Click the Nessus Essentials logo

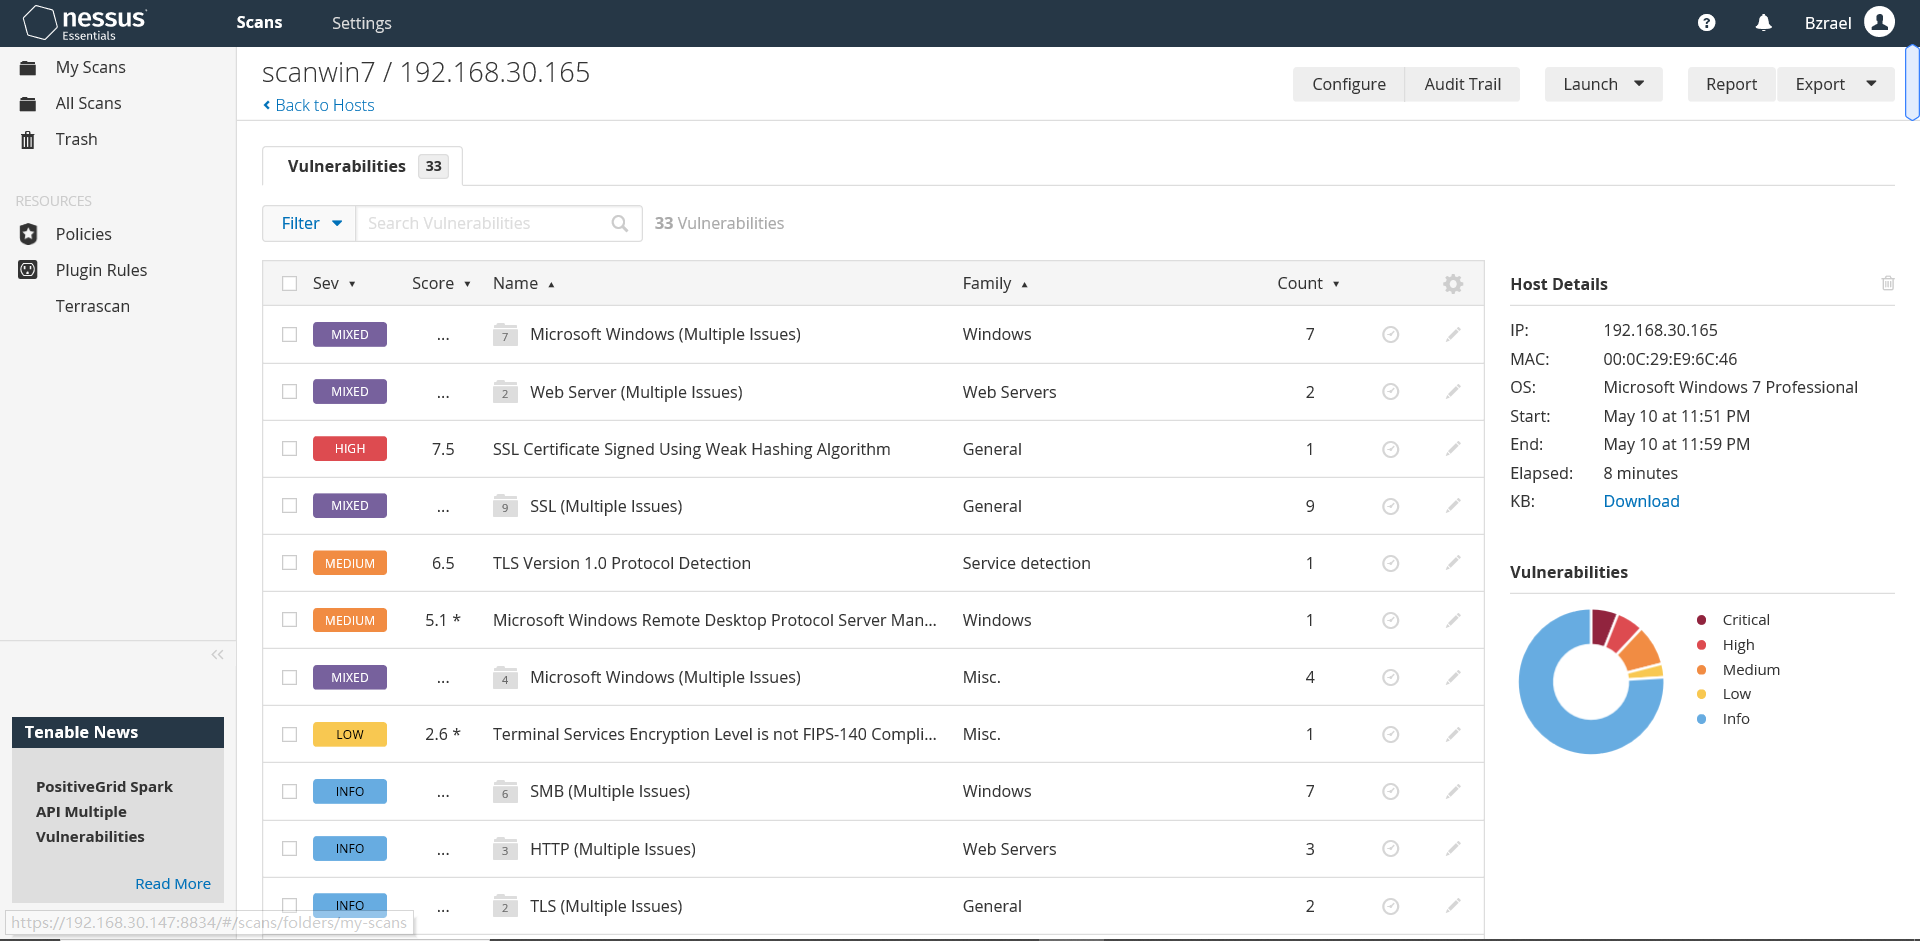pos(85,23)
